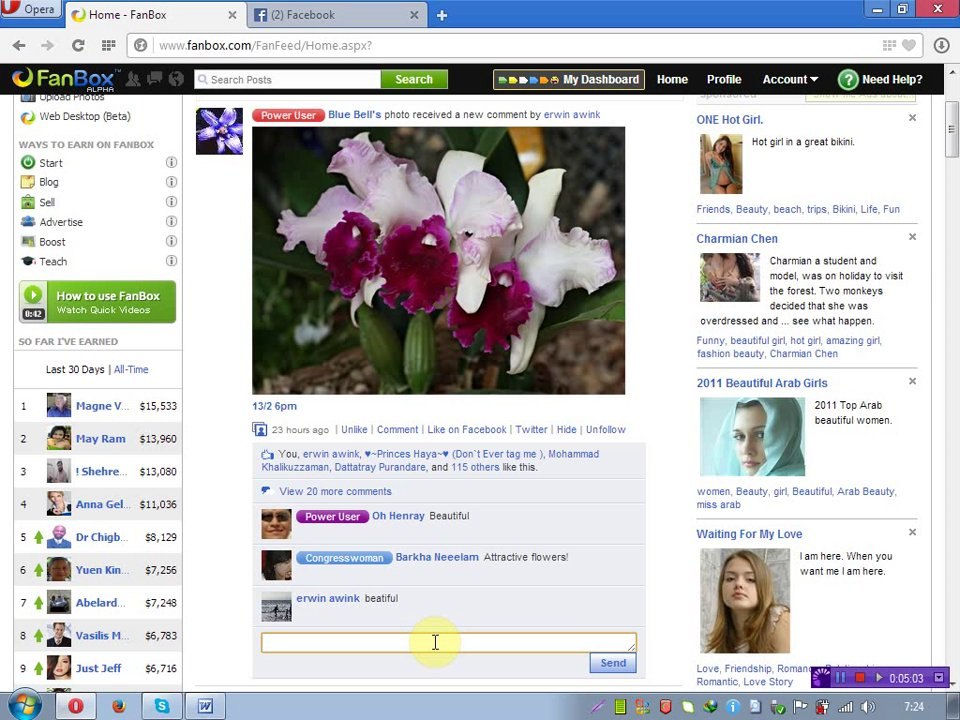
Task: Click the Unlike link under the photo
Action: [x=354, y=430]
